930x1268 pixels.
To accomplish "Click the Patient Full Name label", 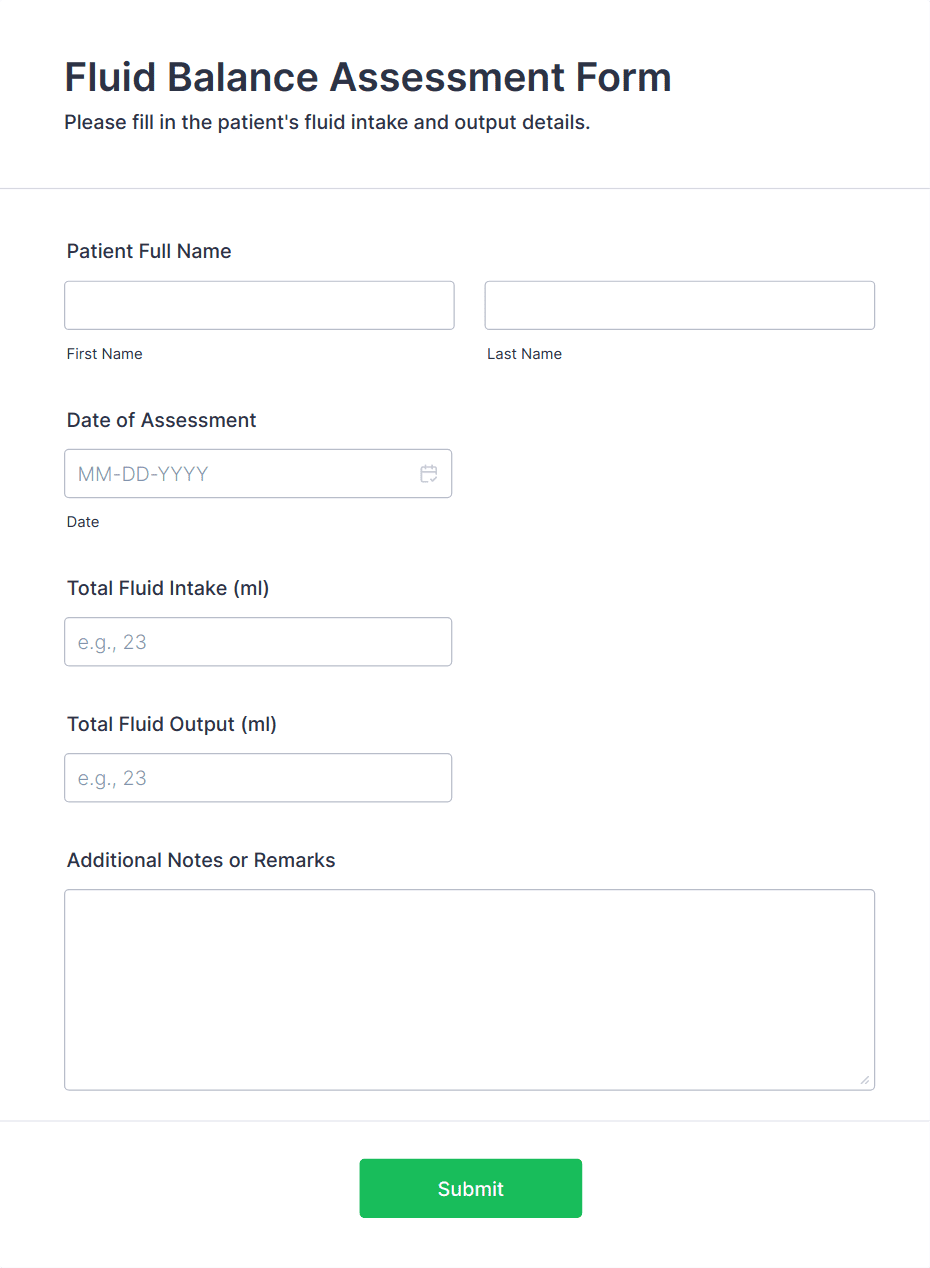I will (x=148, y=251).
